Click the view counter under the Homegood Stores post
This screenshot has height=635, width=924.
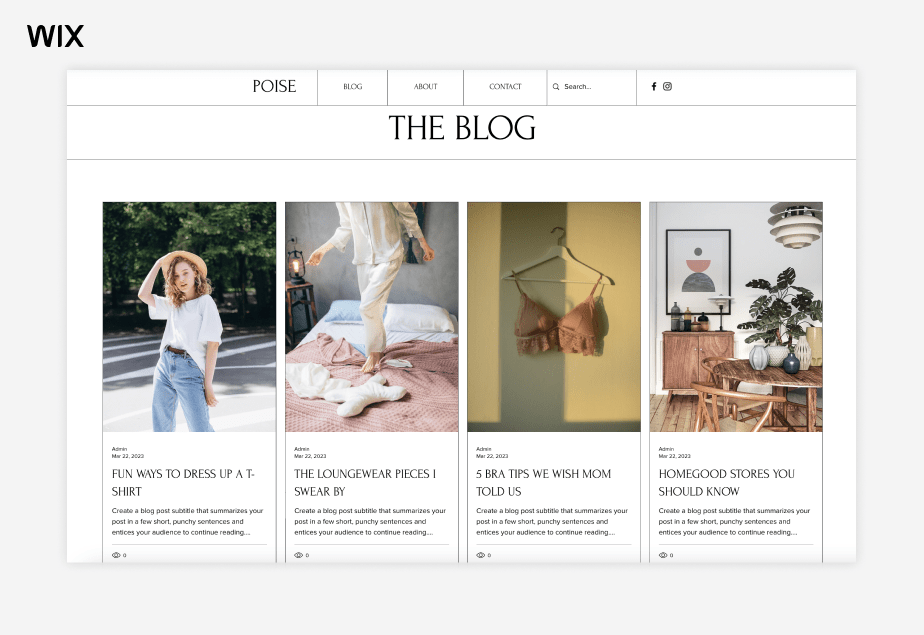point(661,554)
